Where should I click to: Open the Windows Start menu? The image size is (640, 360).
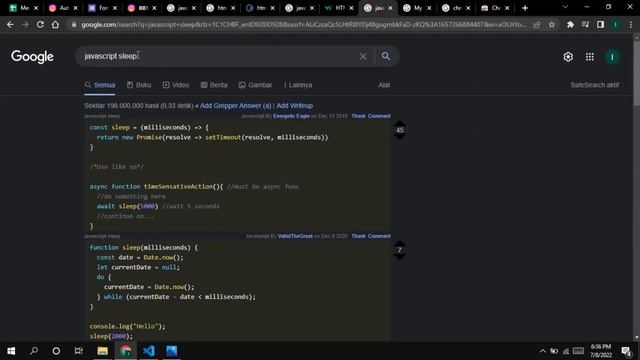tap(11, 351)
